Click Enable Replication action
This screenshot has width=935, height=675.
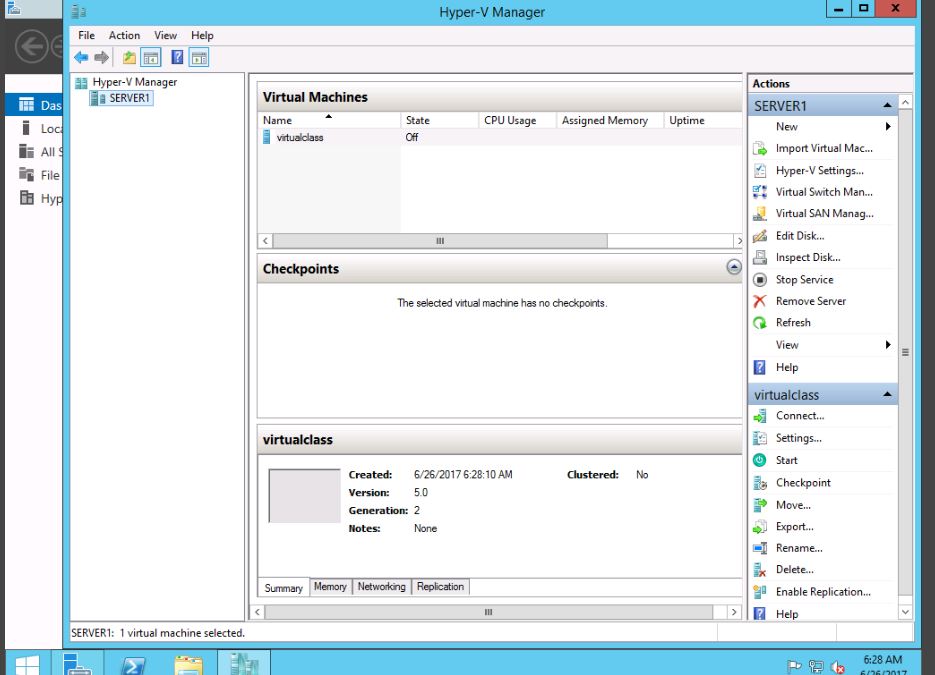pos(823,592)
